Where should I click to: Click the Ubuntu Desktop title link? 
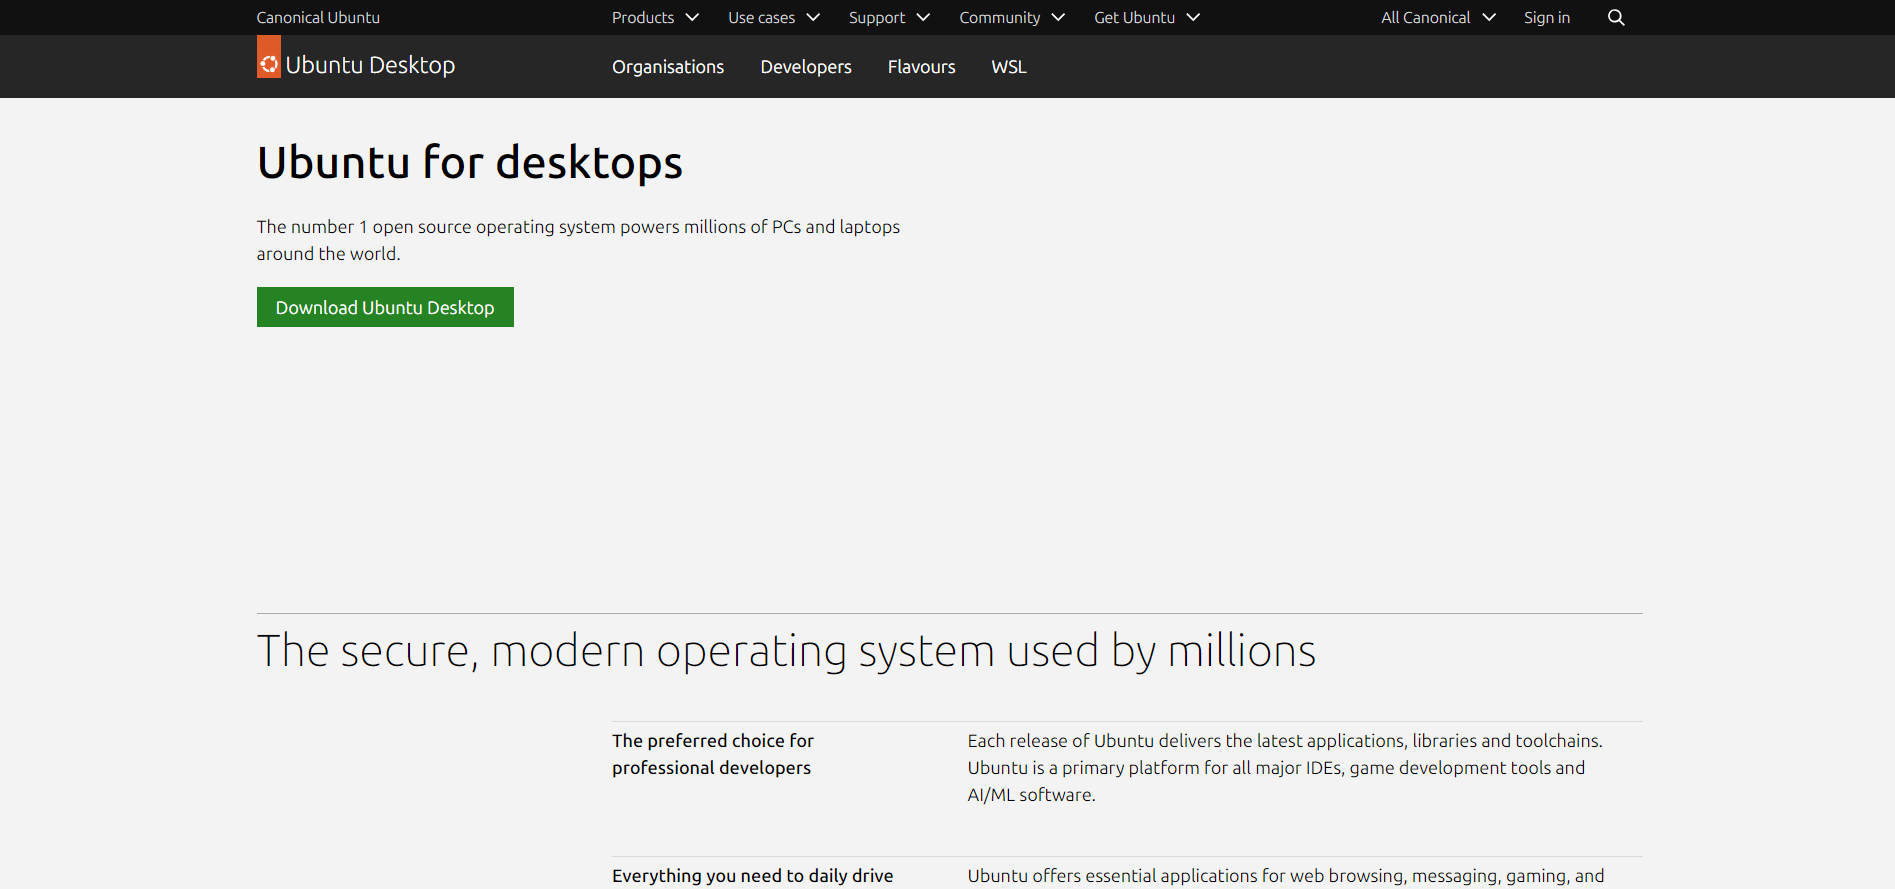370,65
